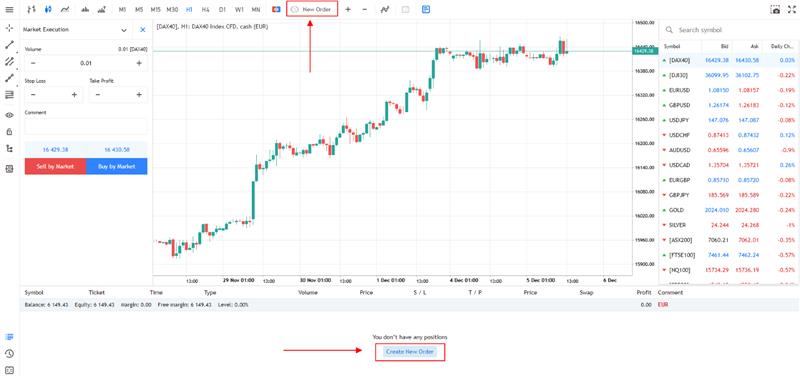Select the candlestick chart type icon
The height and width of the screenshot is (378, 800).
tap(48, 9)
